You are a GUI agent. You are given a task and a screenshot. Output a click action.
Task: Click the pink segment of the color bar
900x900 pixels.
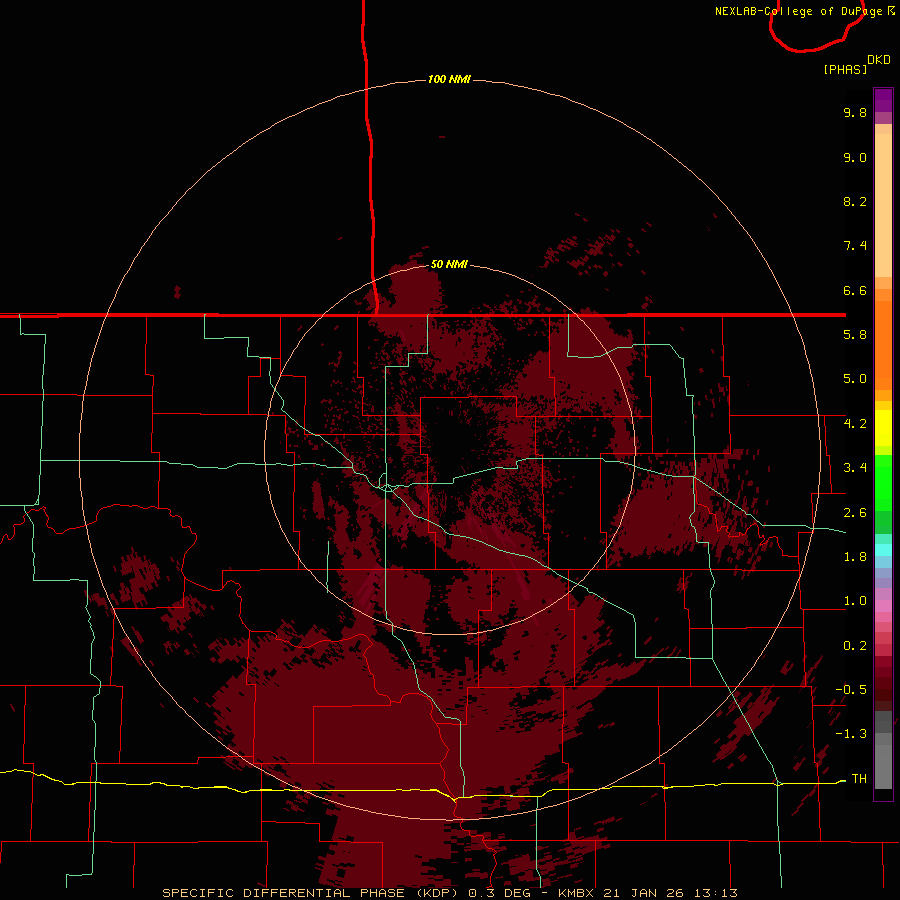pos(883,606)
